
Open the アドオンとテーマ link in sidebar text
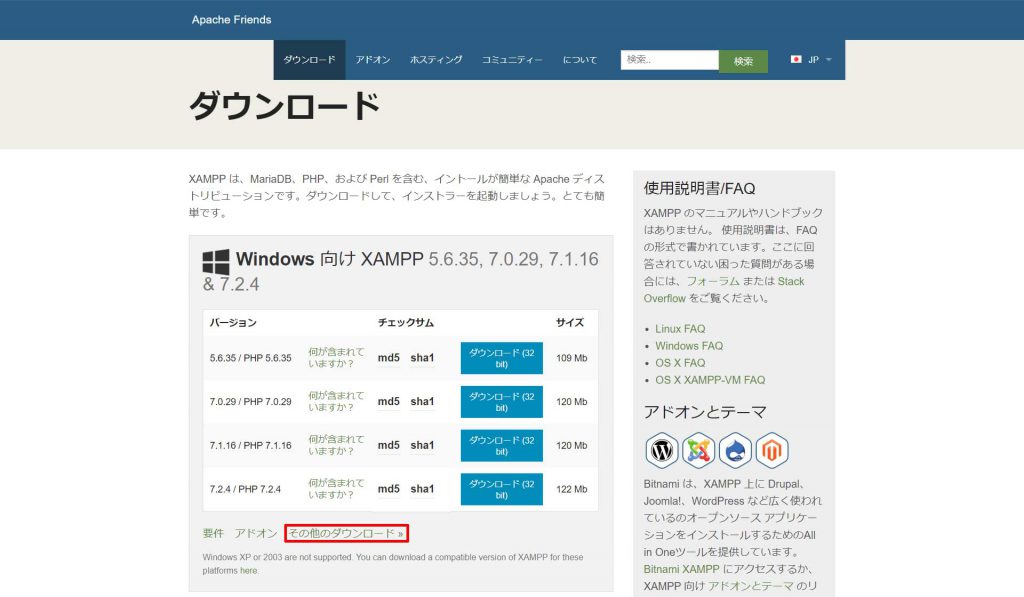751,587
